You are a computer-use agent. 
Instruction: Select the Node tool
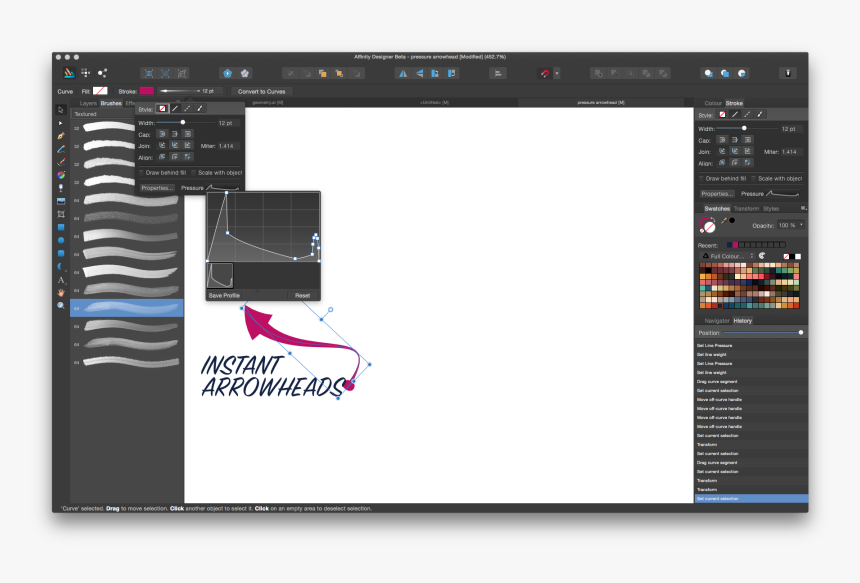[x=61, y=123]
